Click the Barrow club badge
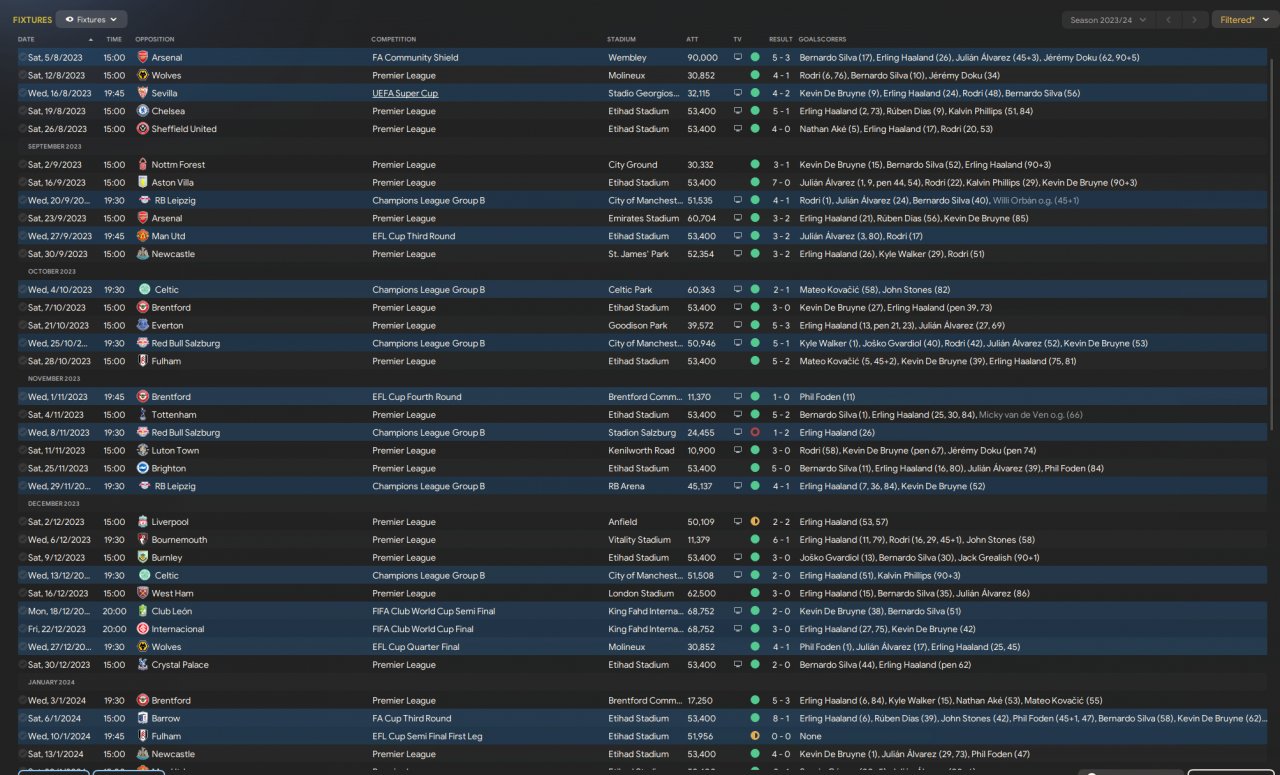This screenshot has height=775, width=1280. coord(143,719)
